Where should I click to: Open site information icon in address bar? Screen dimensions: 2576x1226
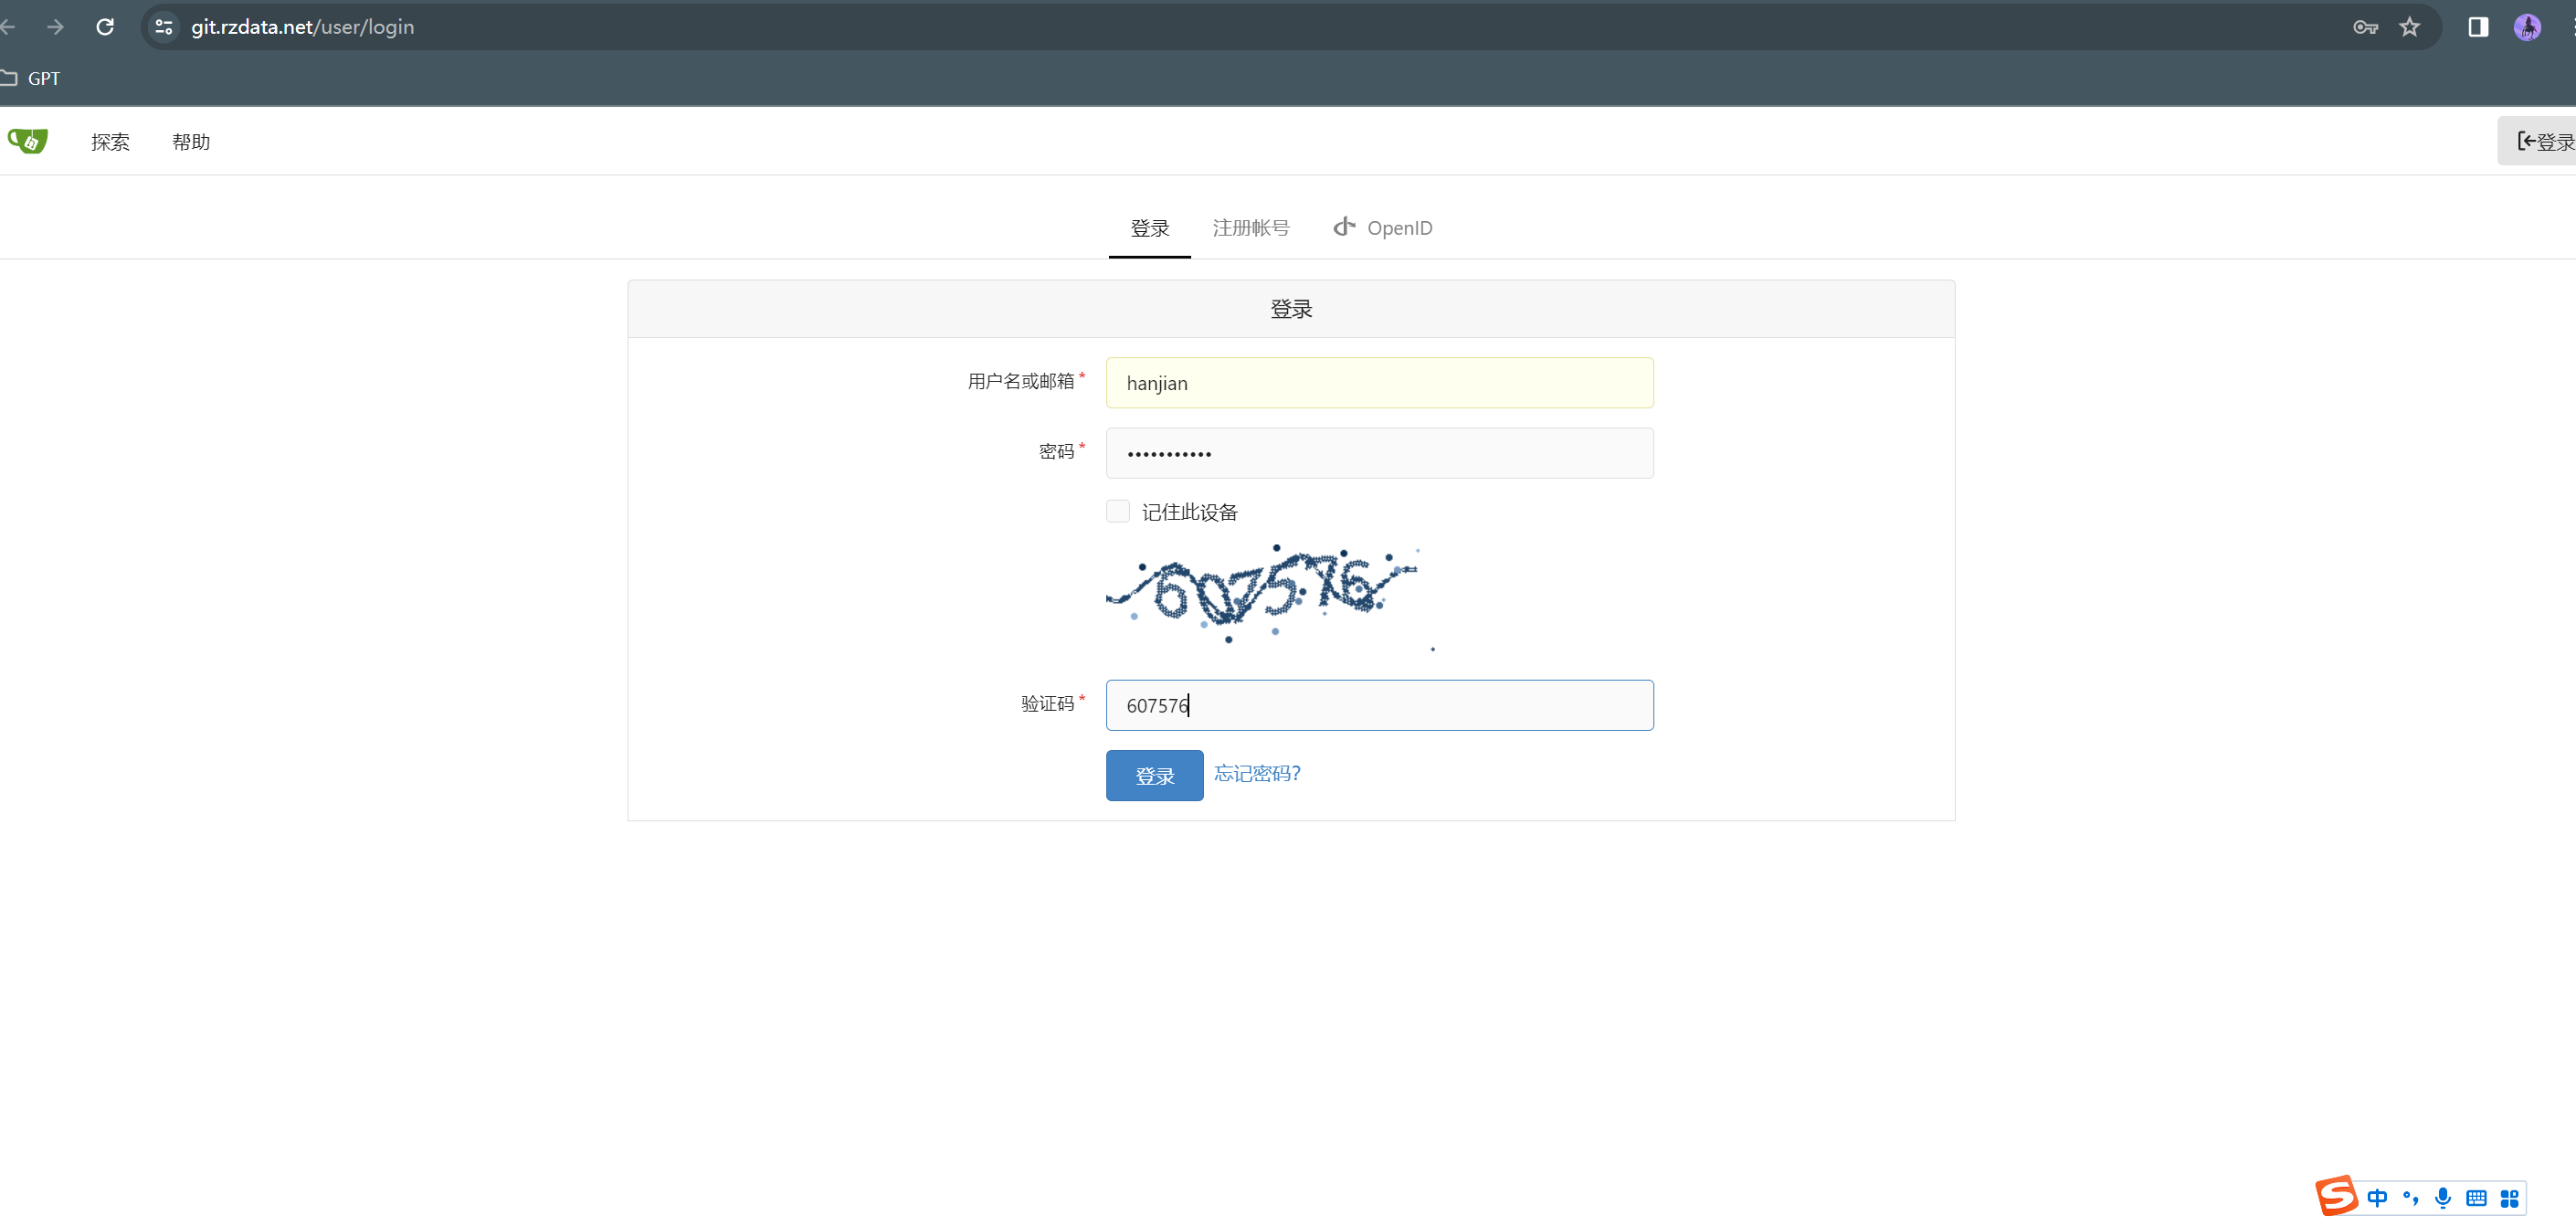click(x=164, y=27)
